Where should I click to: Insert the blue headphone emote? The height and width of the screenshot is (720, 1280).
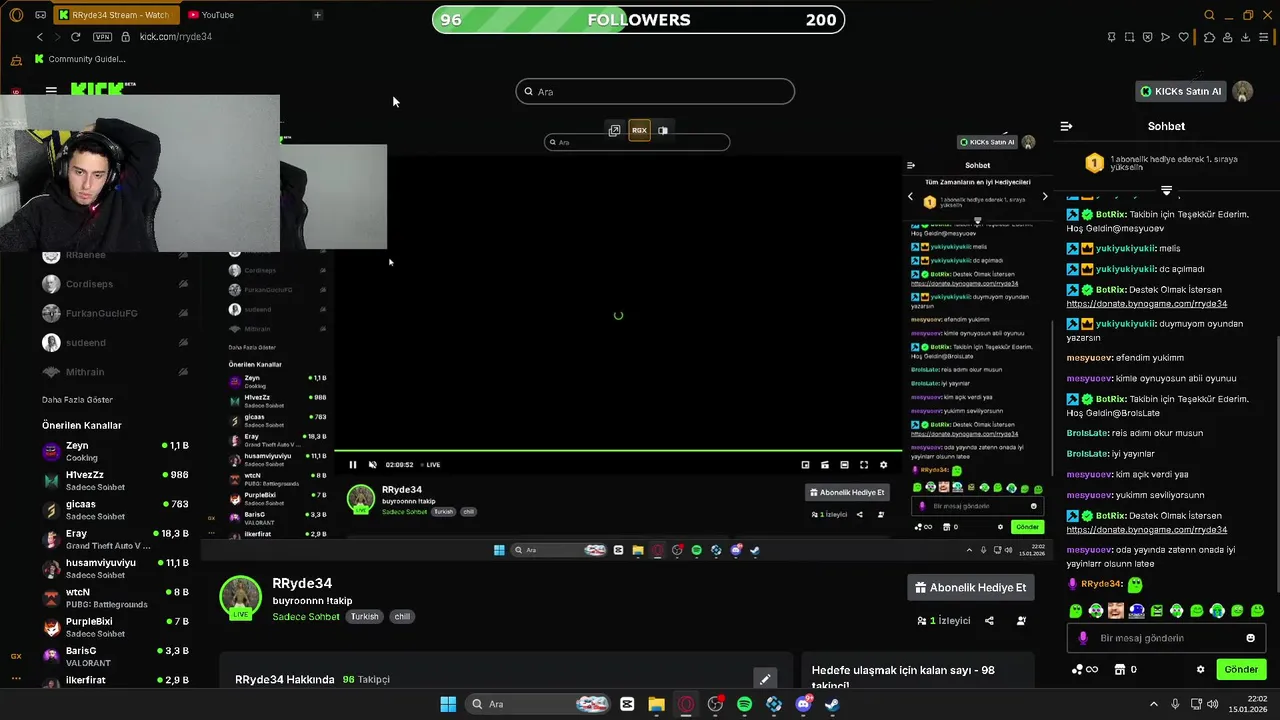pos(1136,610)
